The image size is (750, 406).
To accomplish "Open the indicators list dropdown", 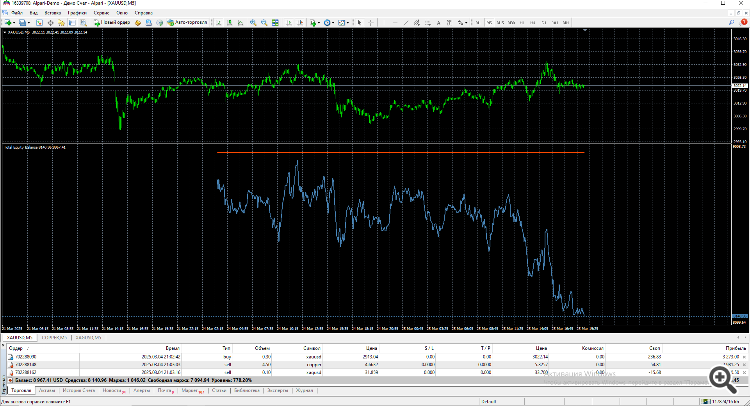I will (x=319, y=22).
